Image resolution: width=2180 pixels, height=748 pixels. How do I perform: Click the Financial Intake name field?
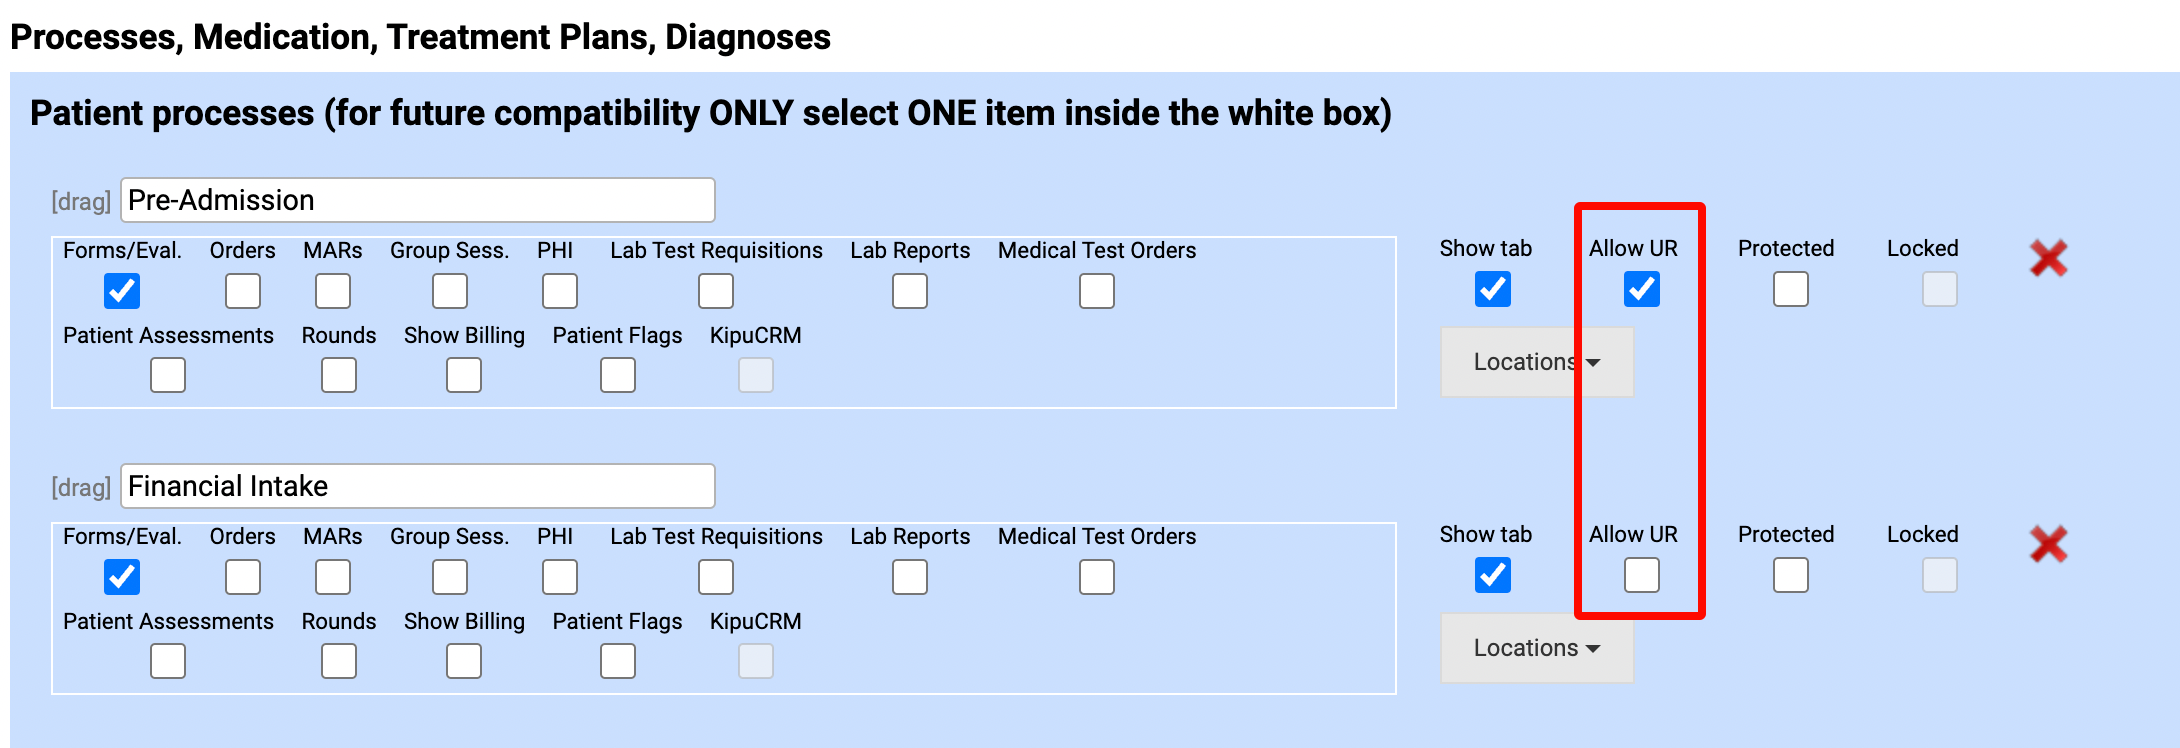(417, 487)
